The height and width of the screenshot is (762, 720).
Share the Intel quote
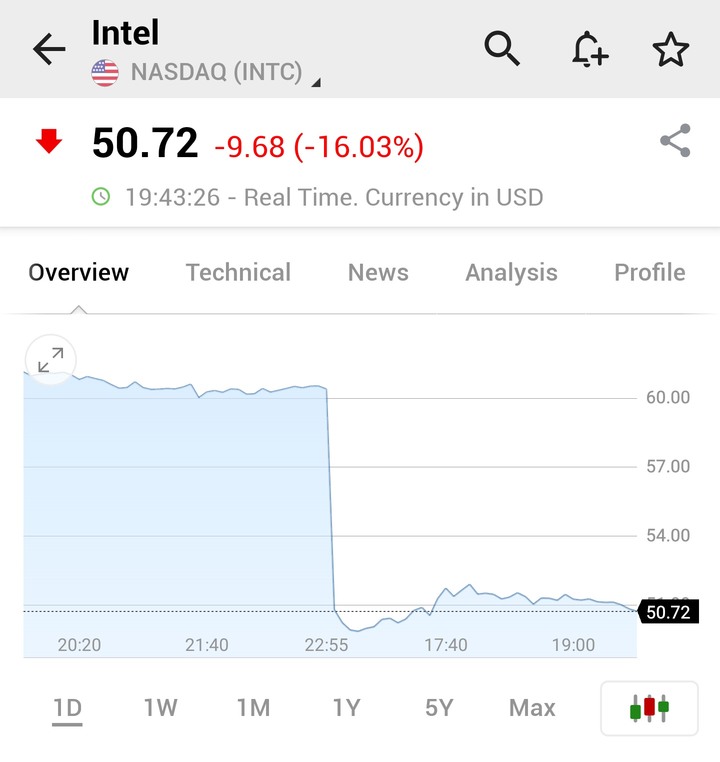[675, 140]
